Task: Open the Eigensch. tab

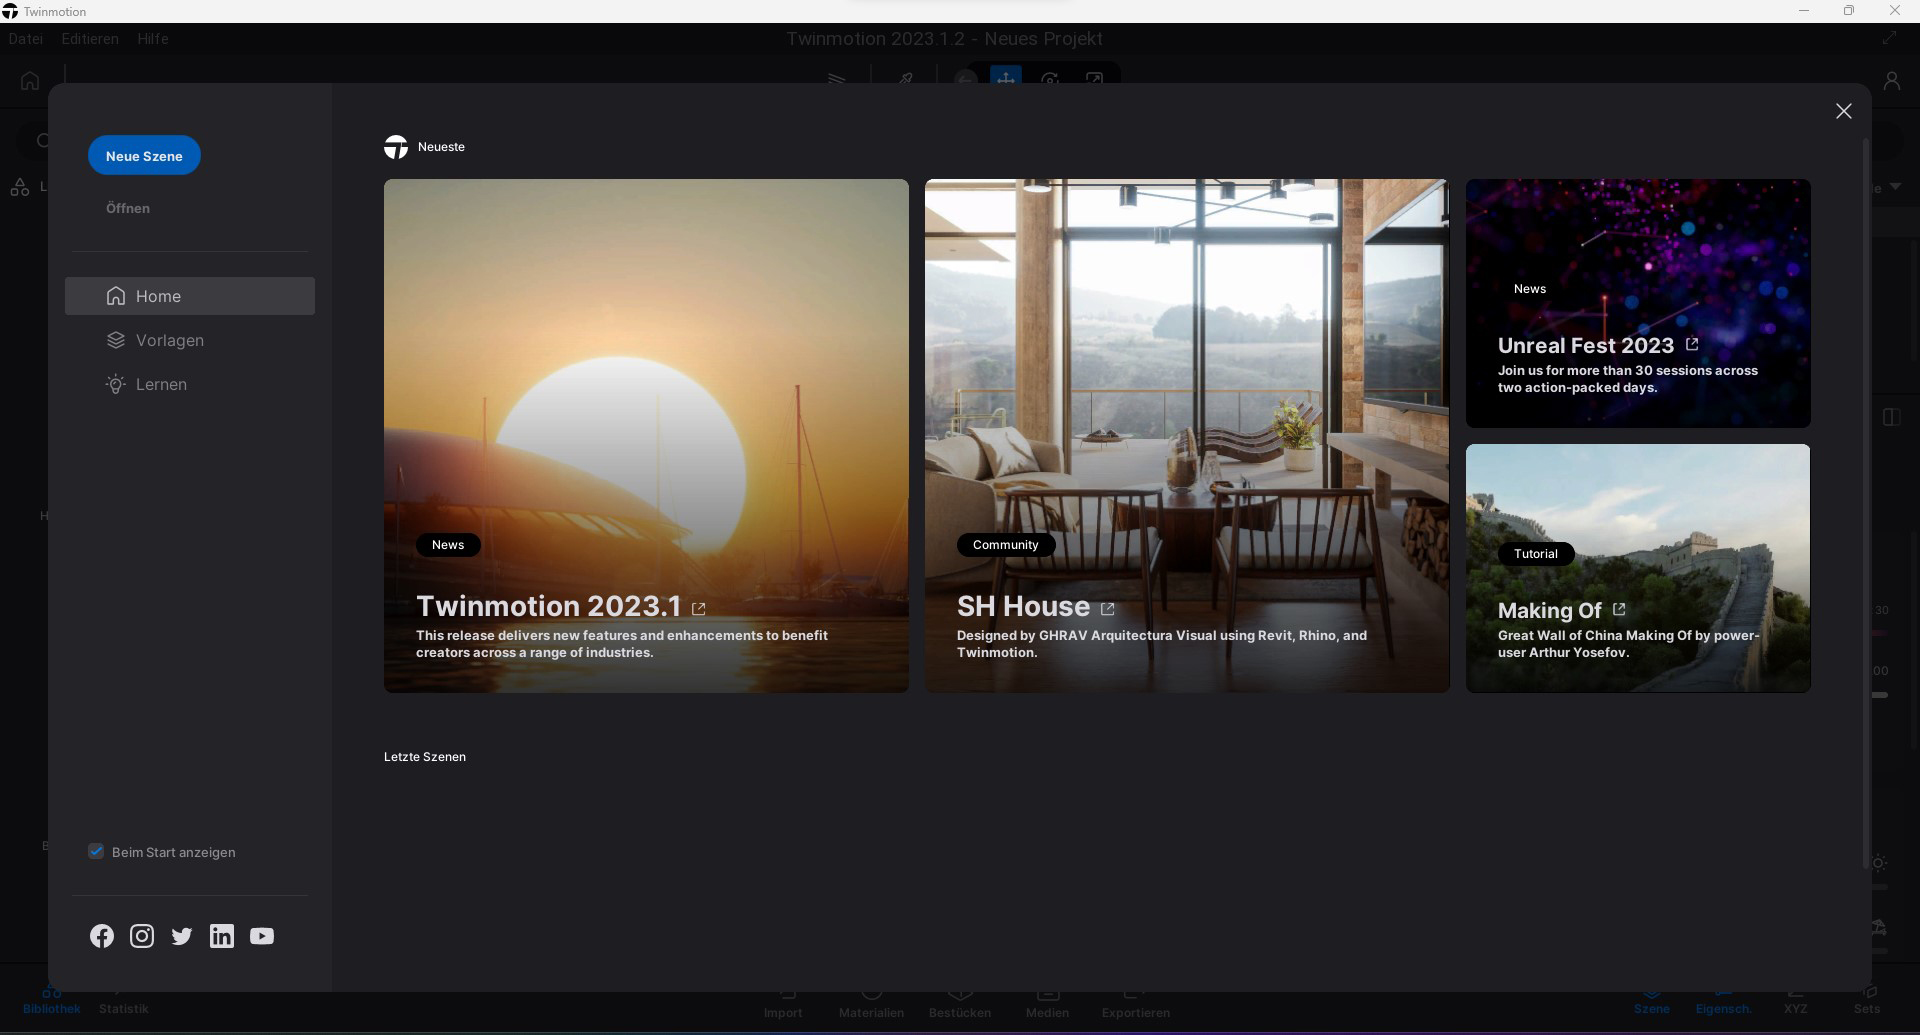Action: click(1723, 1003)
